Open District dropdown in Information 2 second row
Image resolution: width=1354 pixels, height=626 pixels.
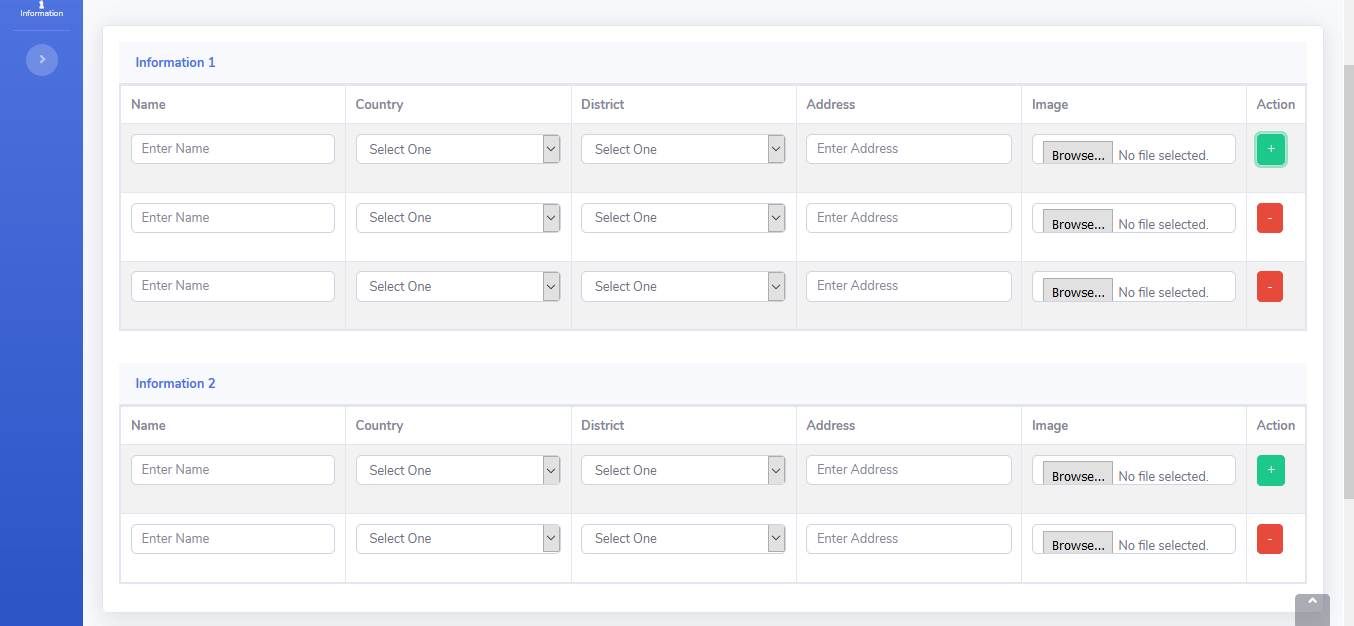(683, 539)
